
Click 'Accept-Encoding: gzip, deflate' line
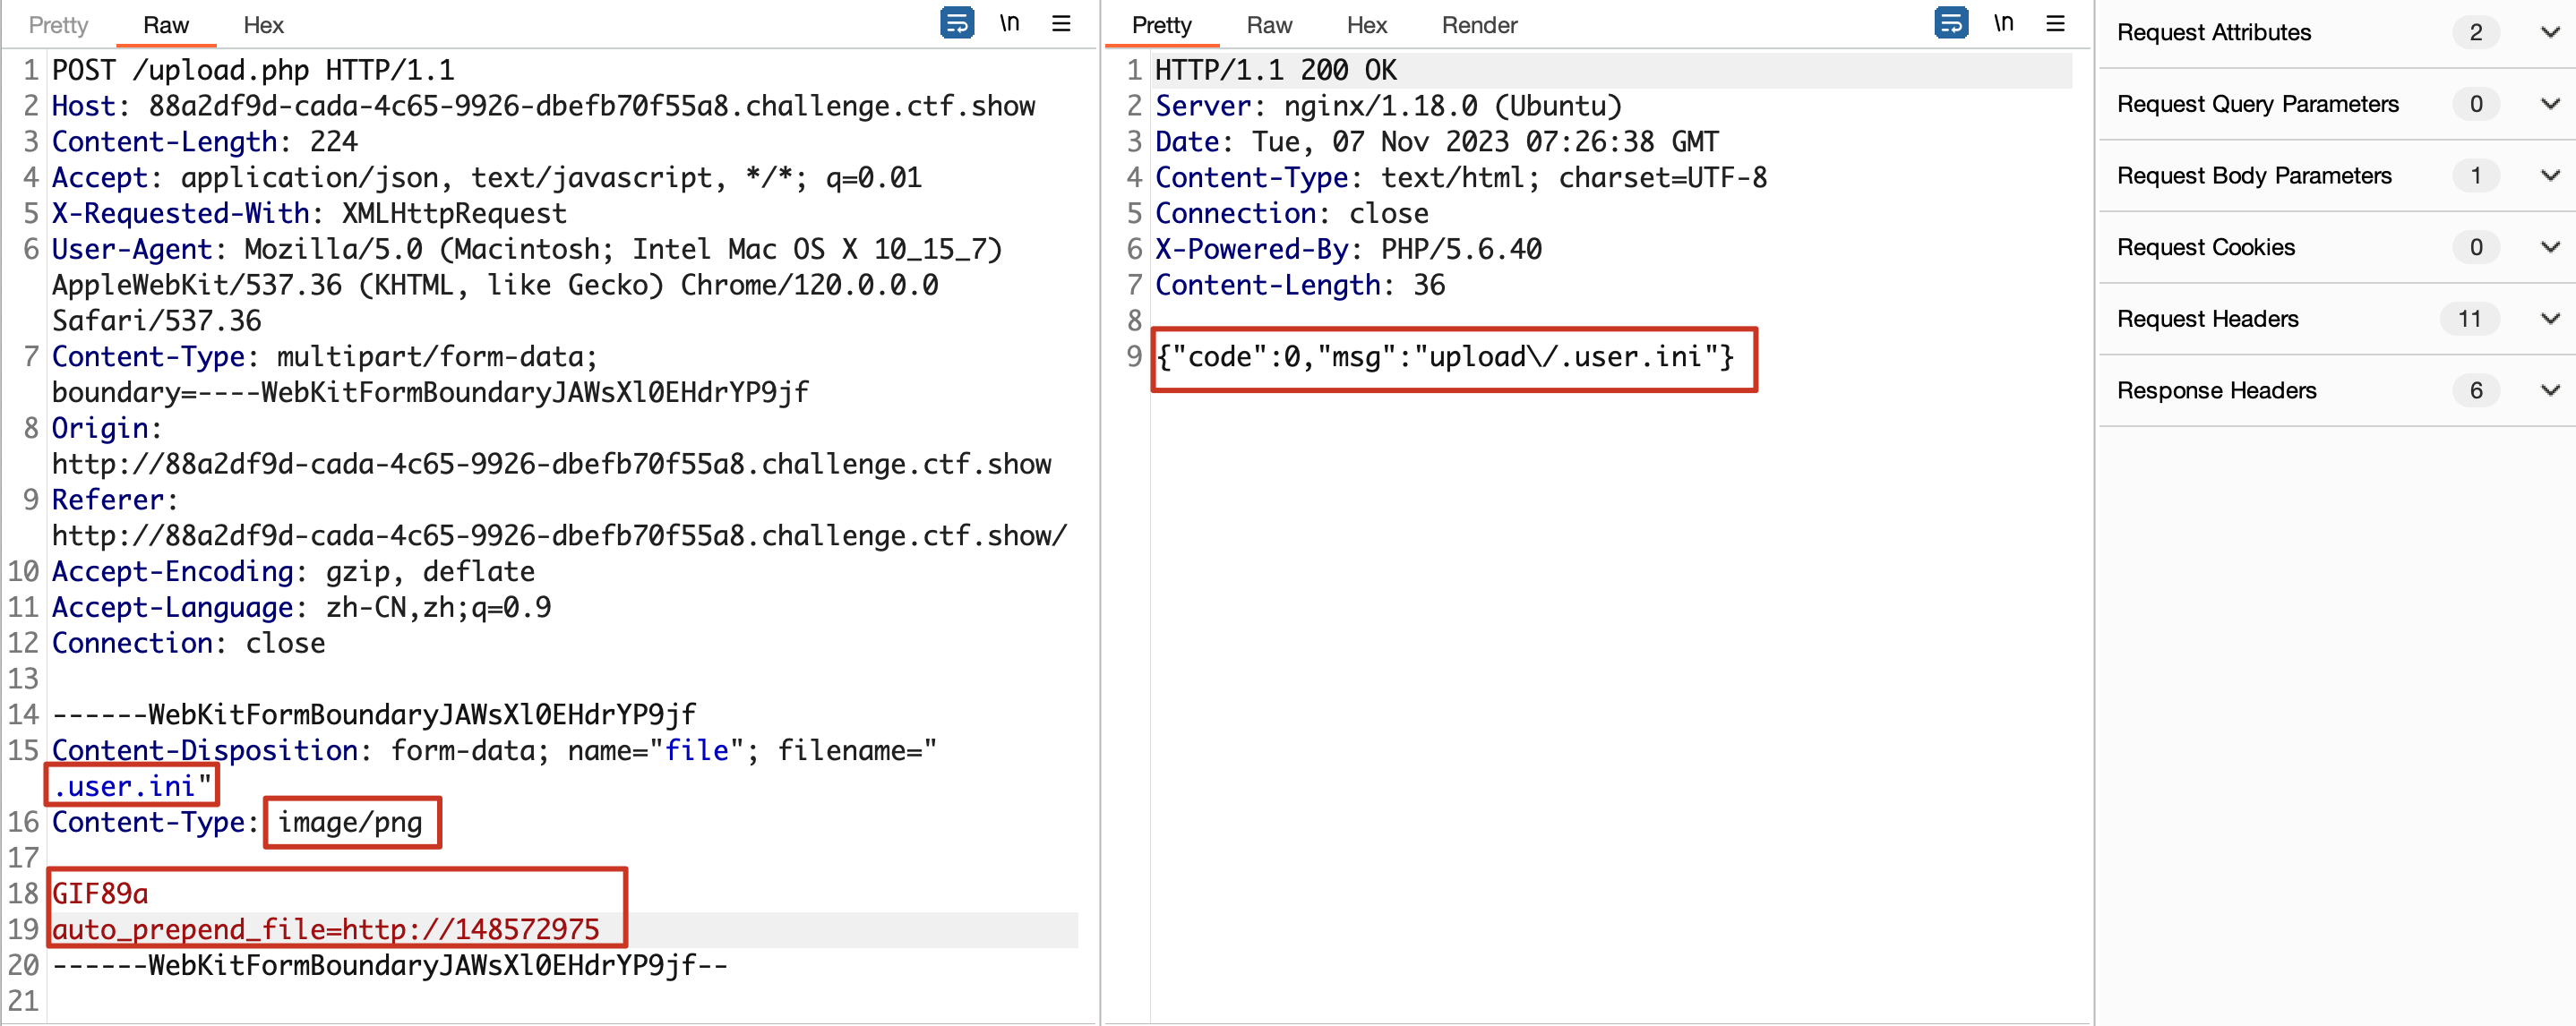coord(293,571)
